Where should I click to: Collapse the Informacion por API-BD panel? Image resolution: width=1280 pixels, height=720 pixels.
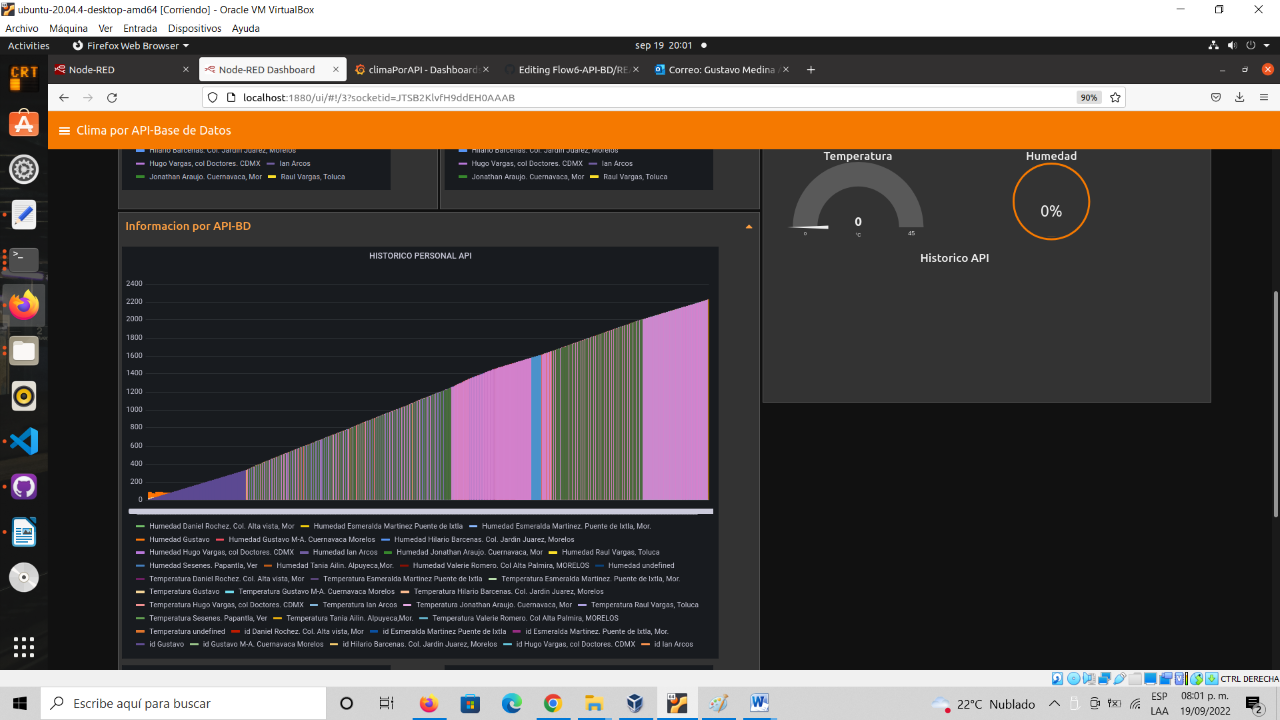point(748,226)
